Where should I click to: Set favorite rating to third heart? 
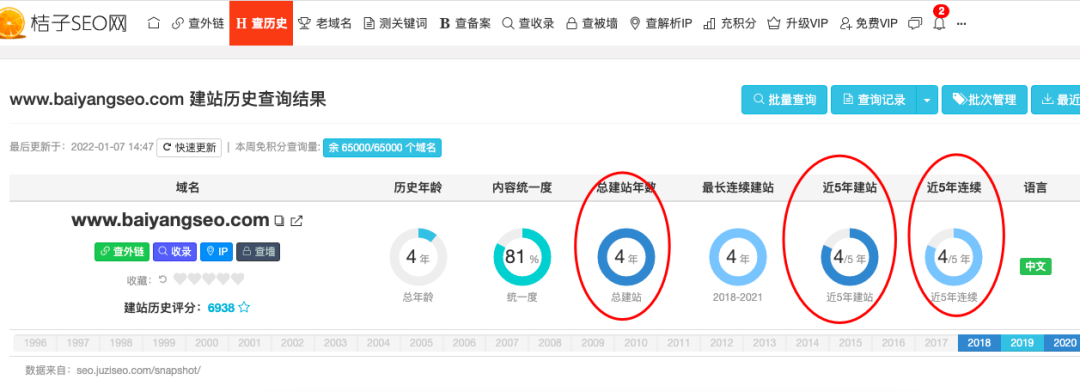[209, 279]
